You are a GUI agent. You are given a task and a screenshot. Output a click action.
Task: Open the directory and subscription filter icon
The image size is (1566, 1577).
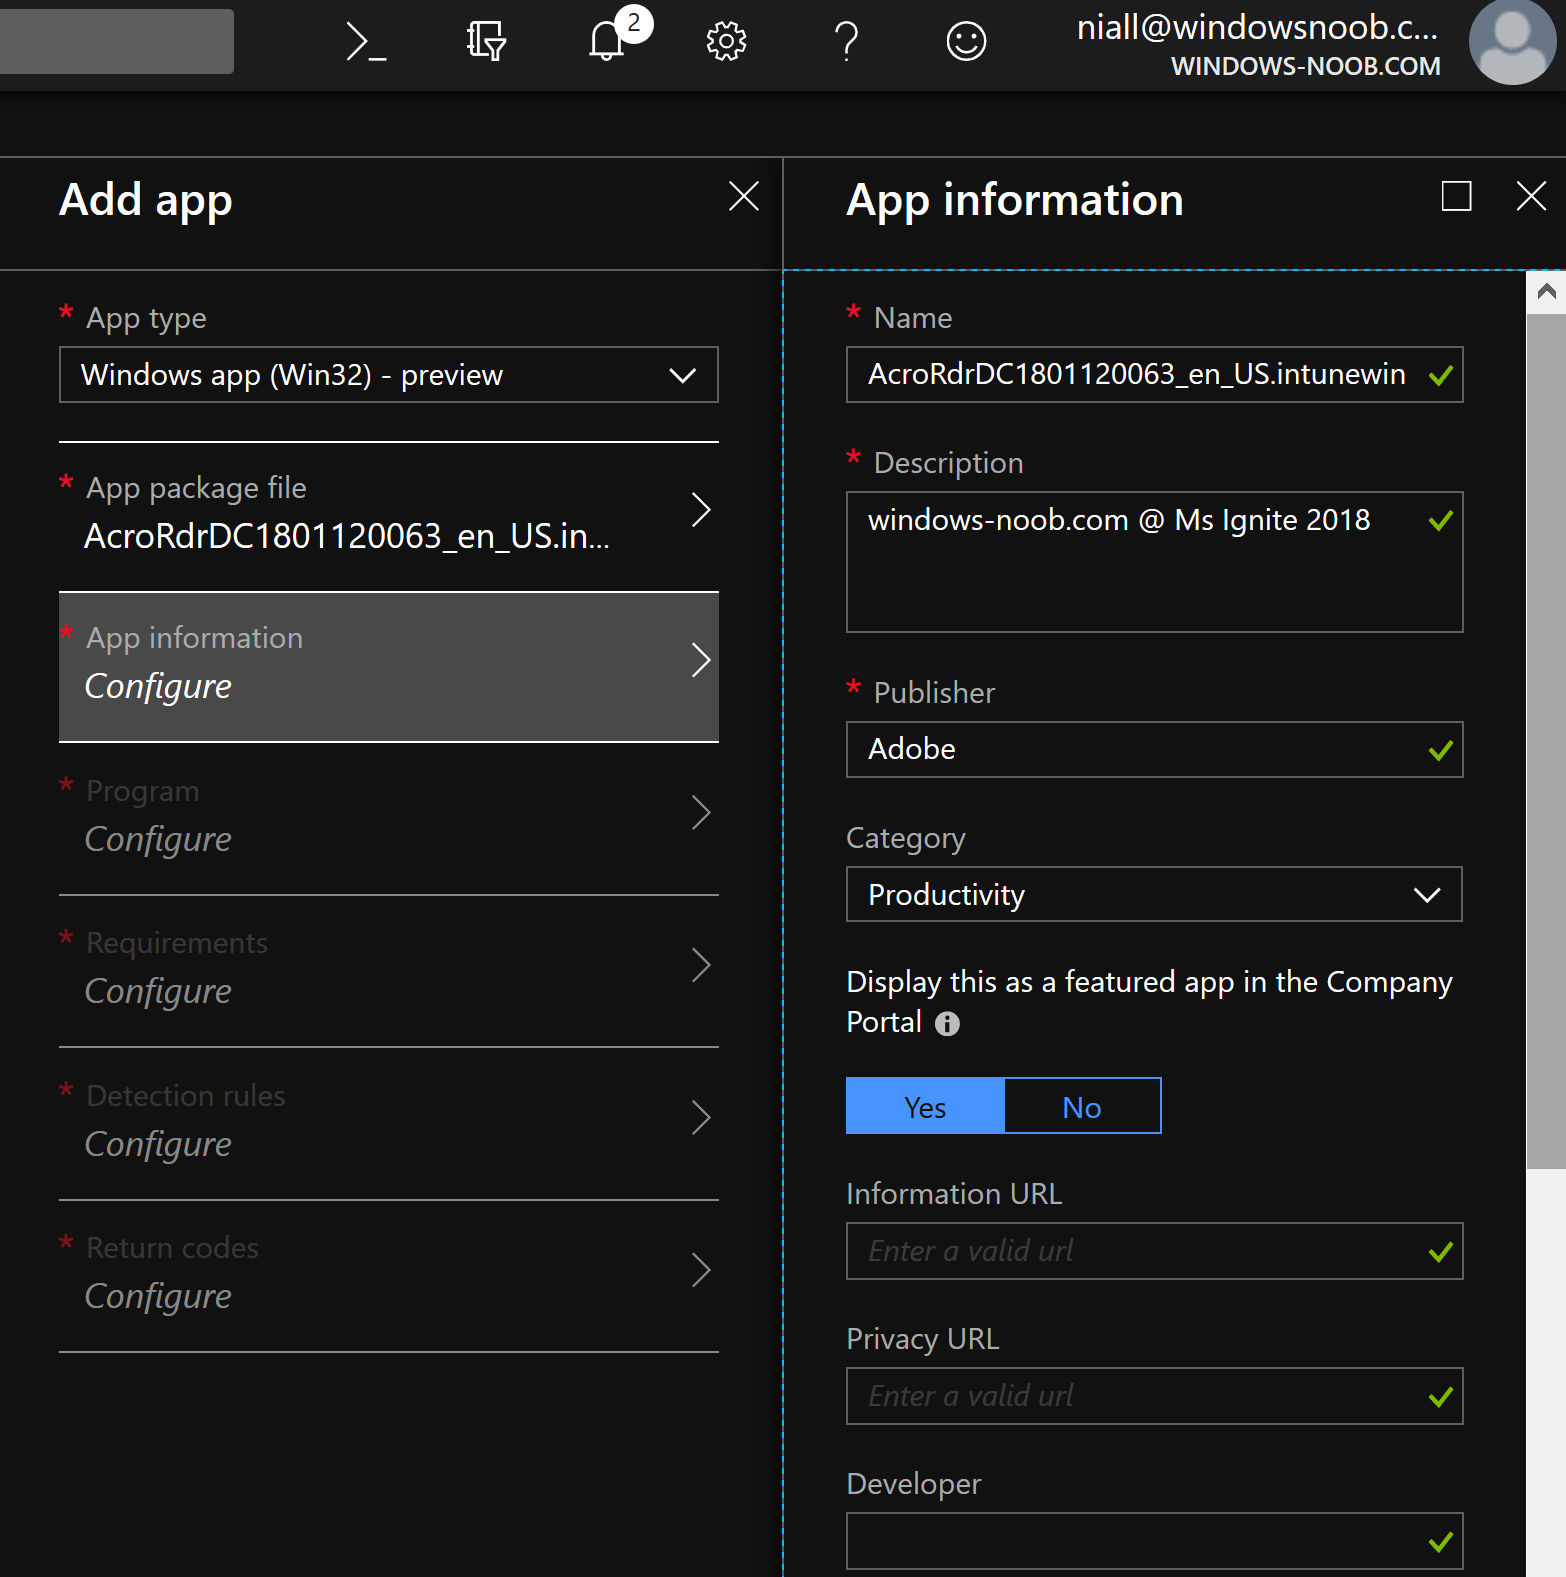[x=486, y=42]
